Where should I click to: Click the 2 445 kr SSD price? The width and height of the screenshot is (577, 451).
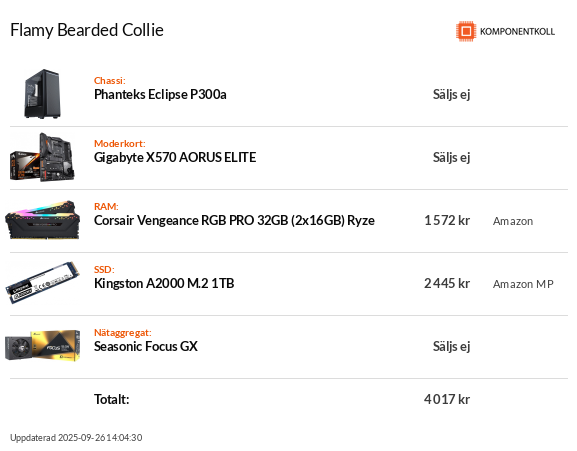click(x=447, y=283)
